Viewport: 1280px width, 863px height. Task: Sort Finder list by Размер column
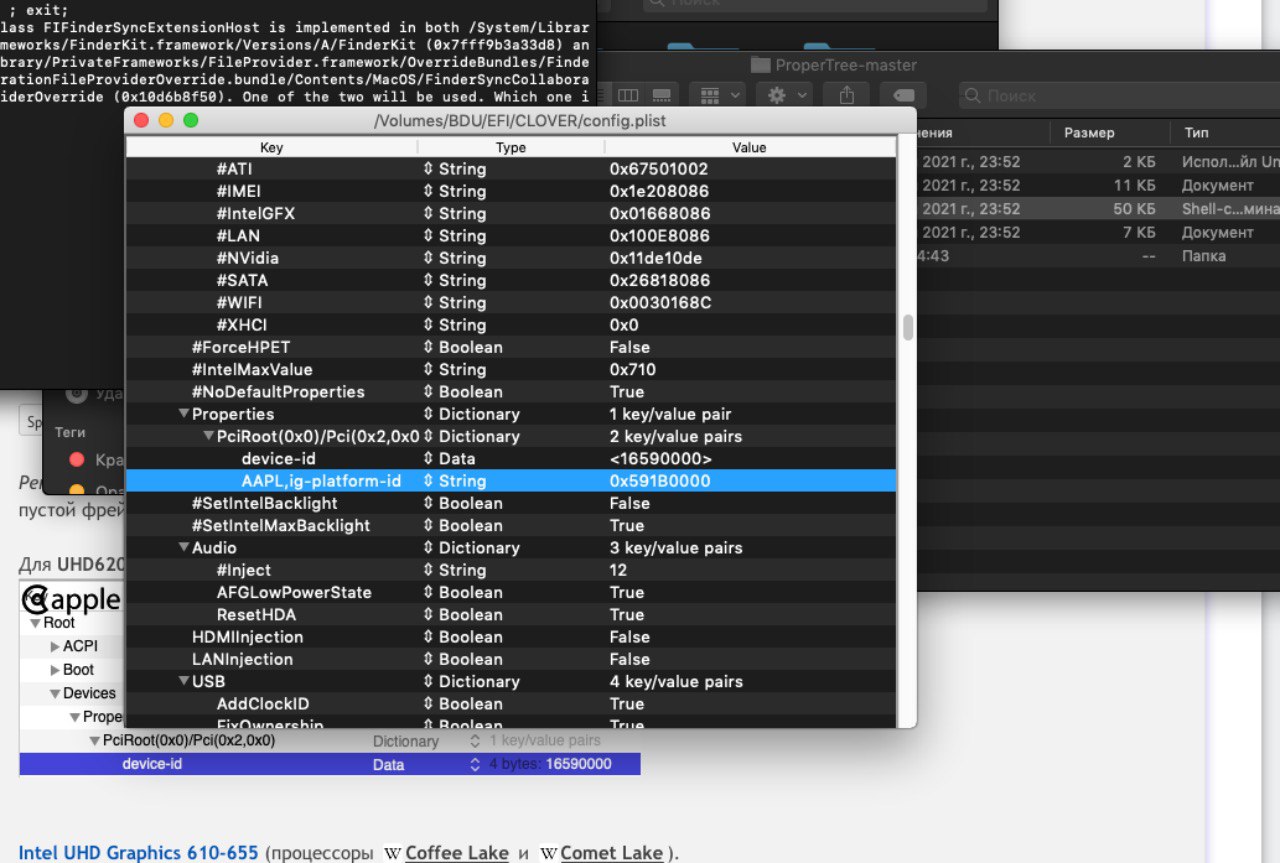(1089, 132)
